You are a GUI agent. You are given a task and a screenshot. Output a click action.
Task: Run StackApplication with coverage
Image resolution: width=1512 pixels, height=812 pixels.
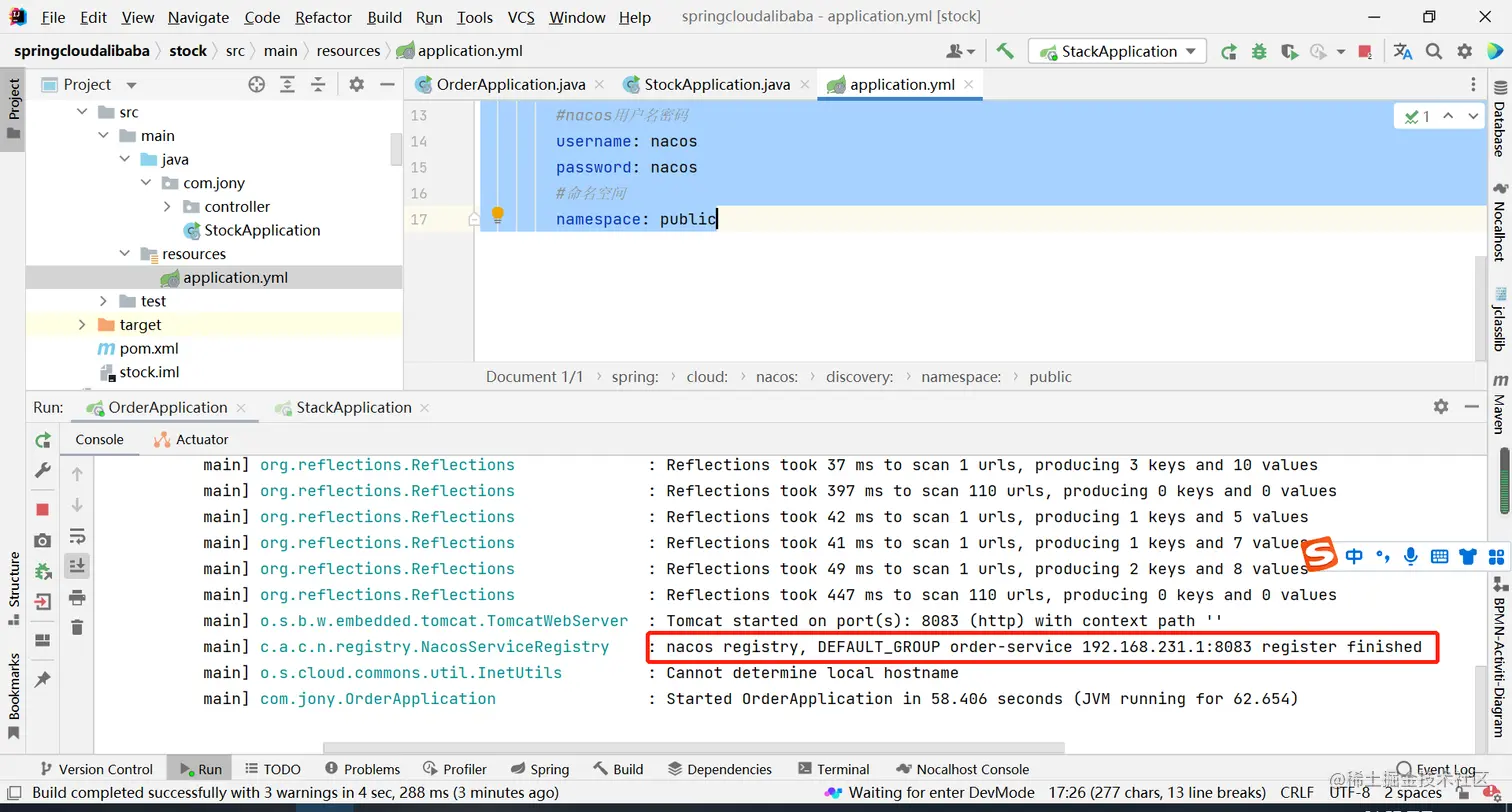tap(1289, 51)
